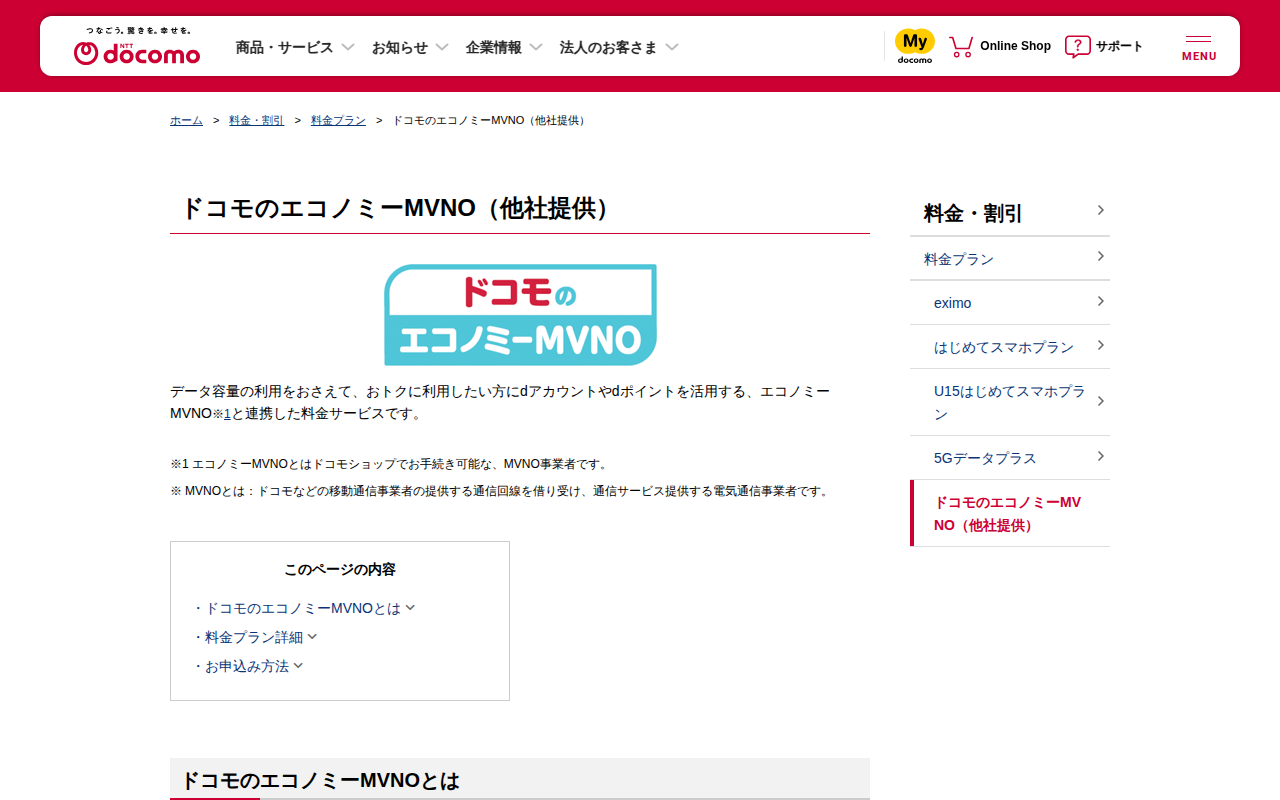The image size is (1280, 800).
Task: Open My docomo icon
Action: pos(914,46)
